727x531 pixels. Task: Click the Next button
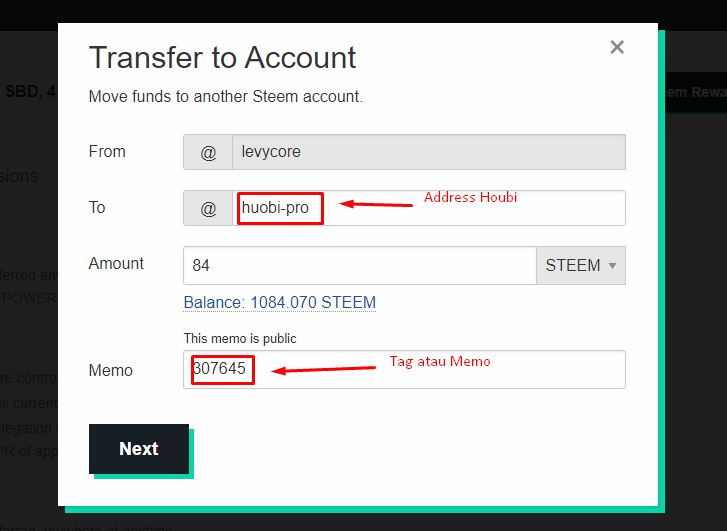click(139, 448)
